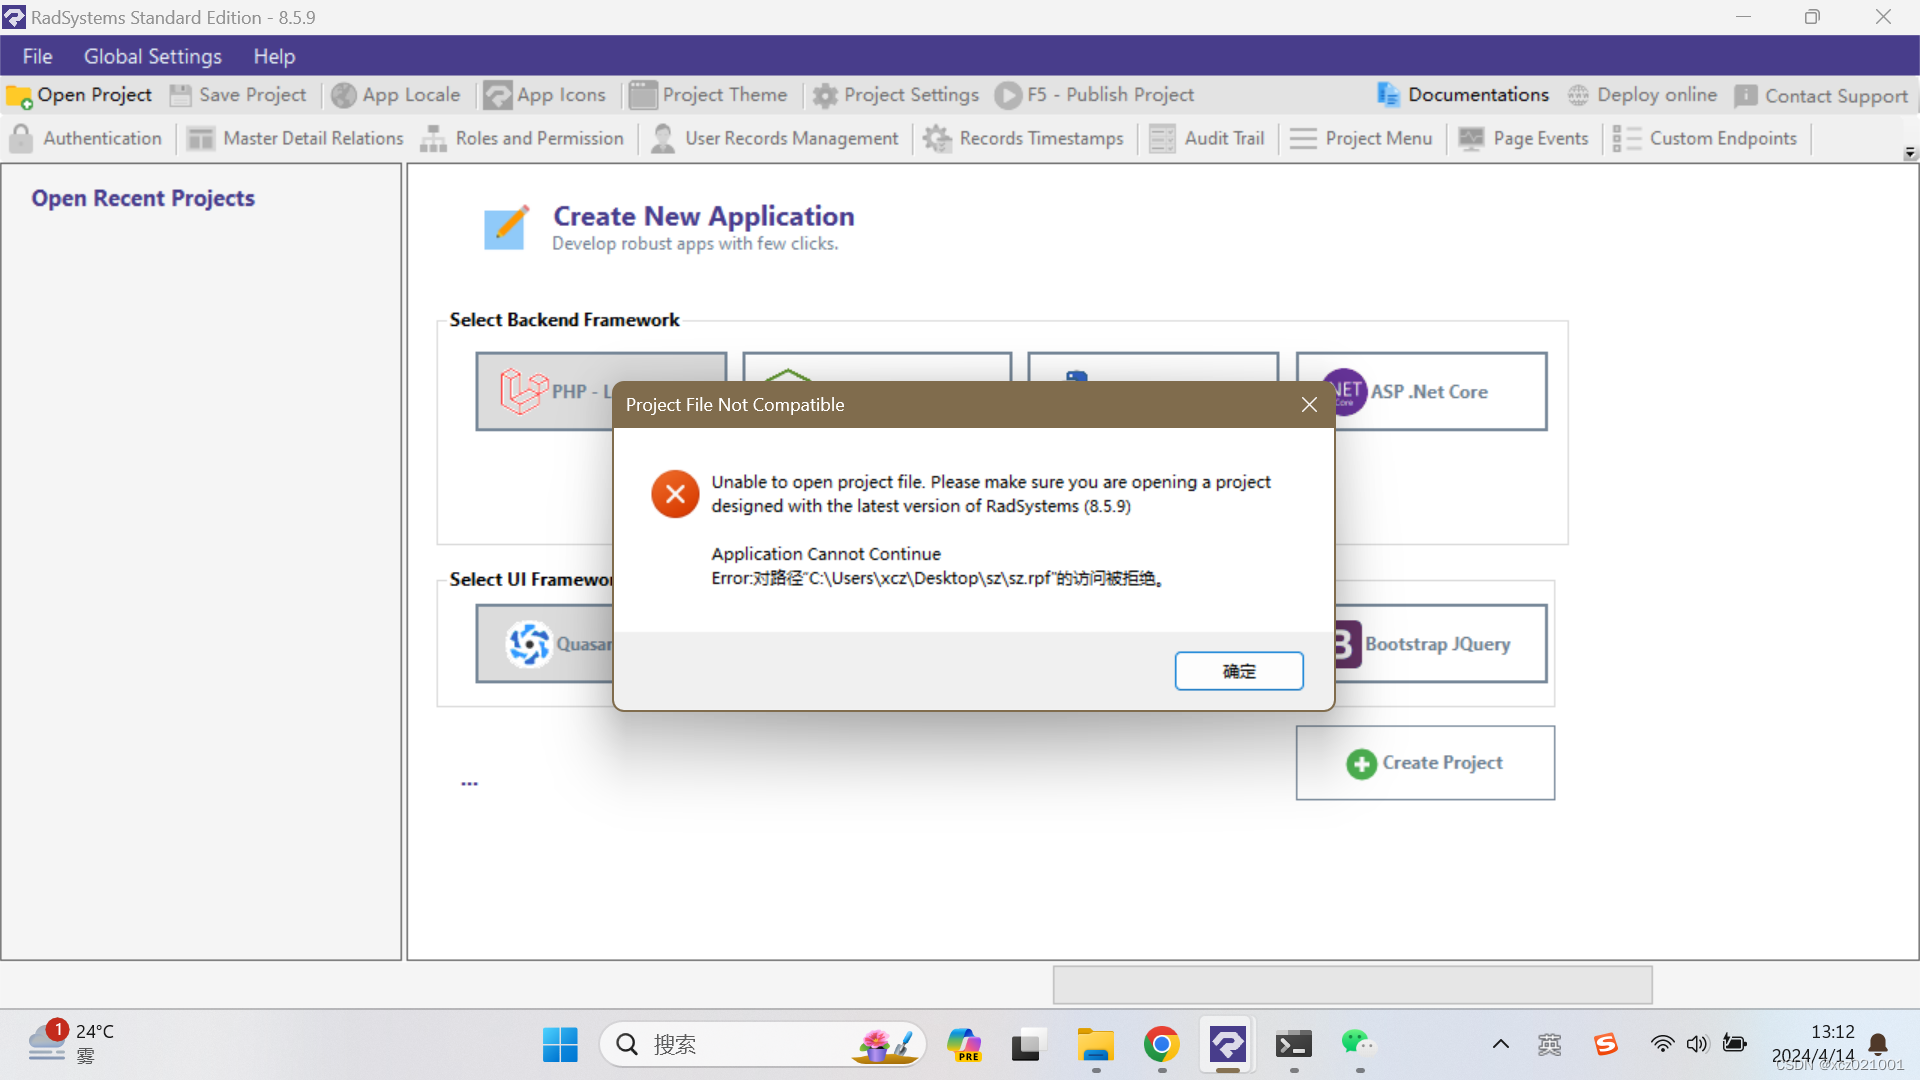
Task: Open Roles and Permission tool
Action: 522,138
